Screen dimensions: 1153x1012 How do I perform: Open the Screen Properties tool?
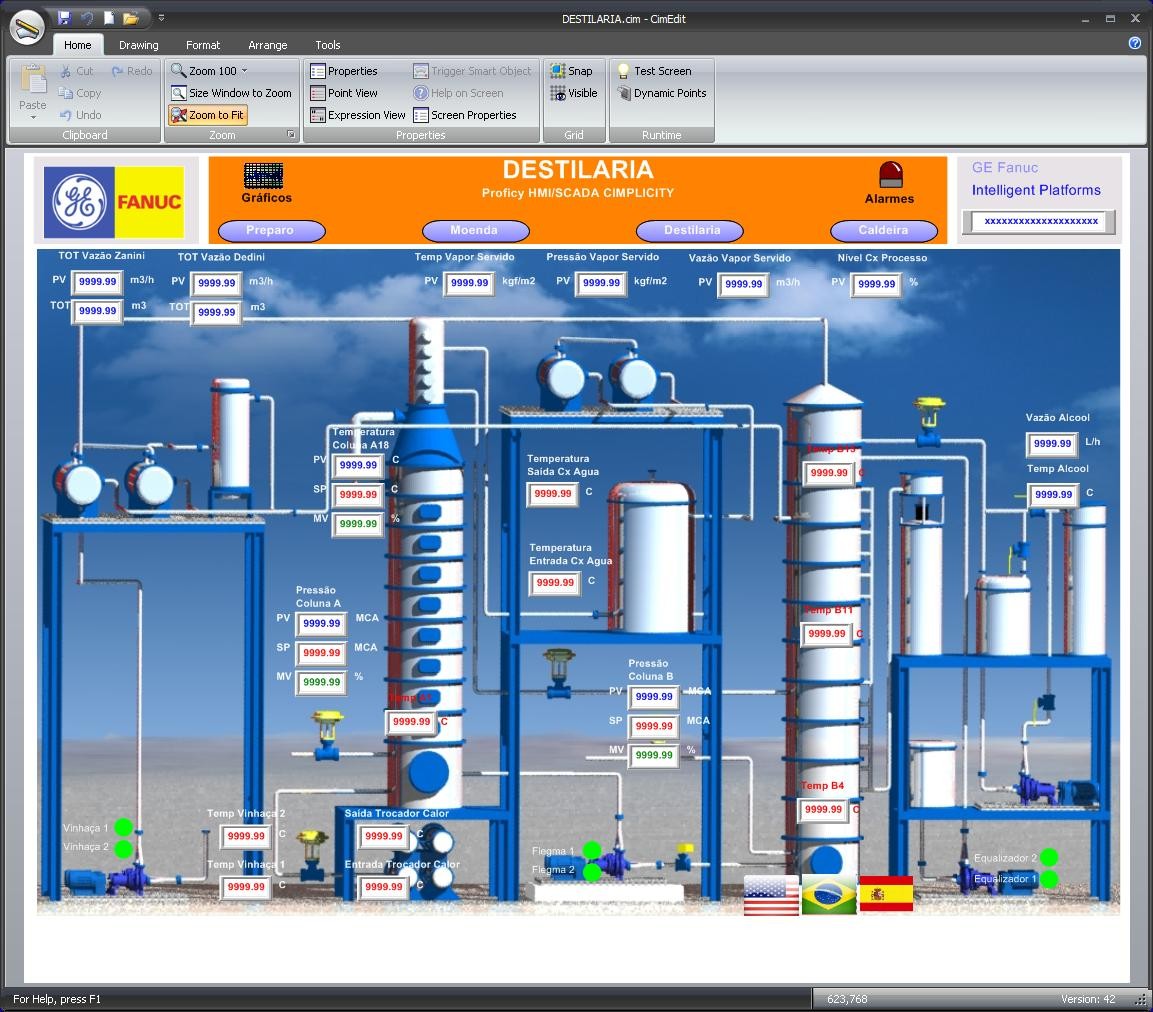[x=465, y=115]
